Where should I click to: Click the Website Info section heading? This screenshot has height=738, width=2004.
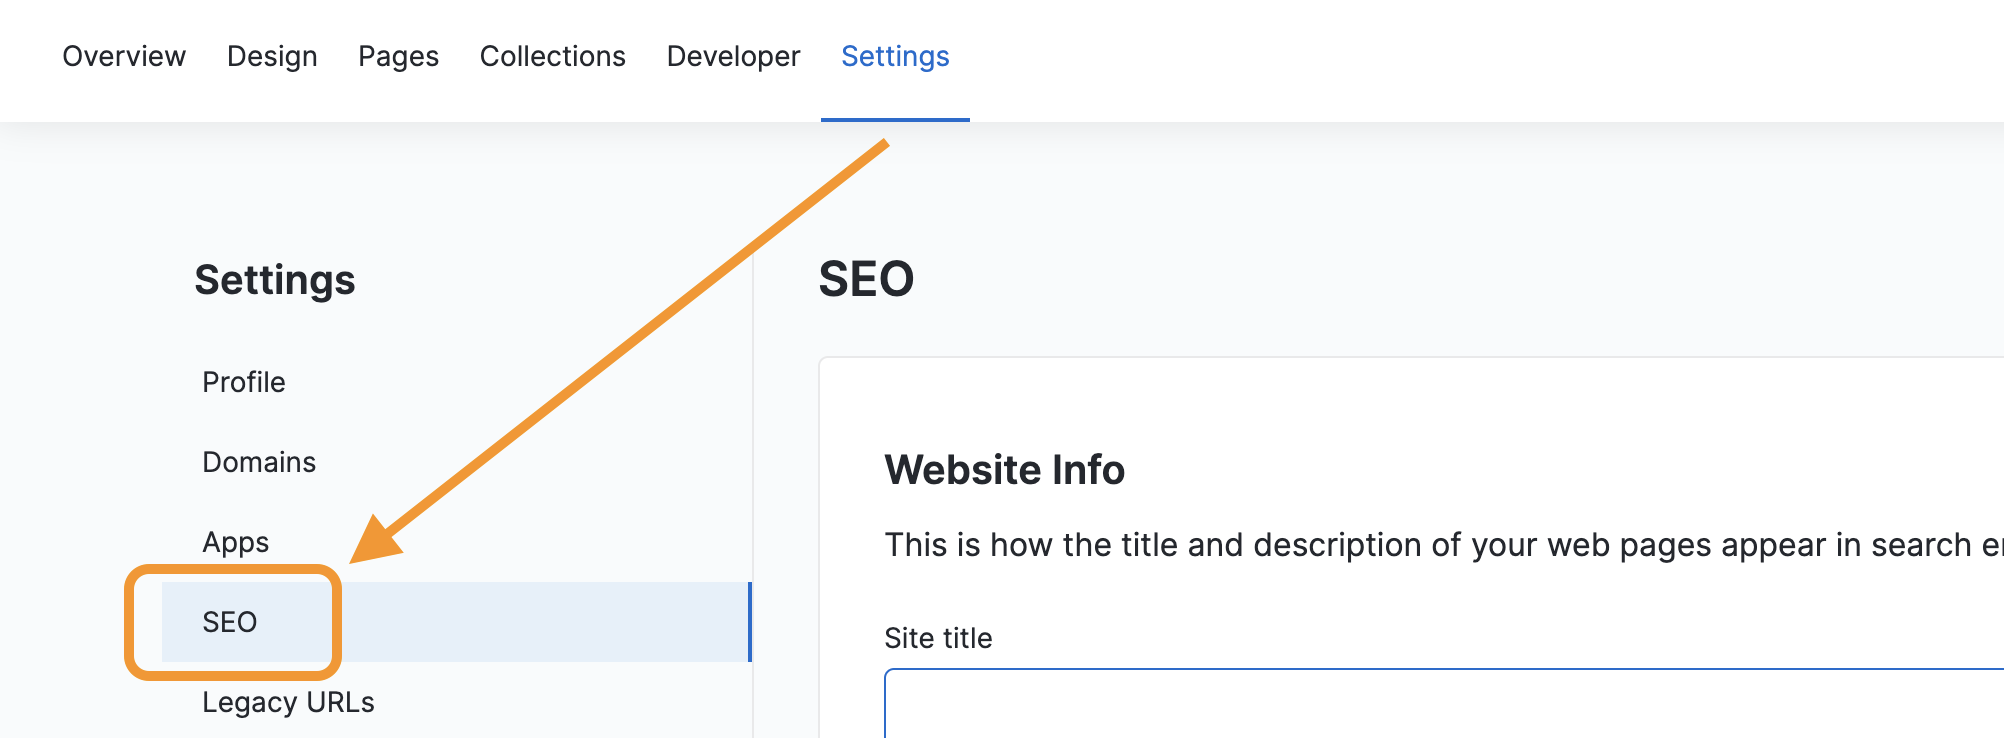[x=1004, y=470]
